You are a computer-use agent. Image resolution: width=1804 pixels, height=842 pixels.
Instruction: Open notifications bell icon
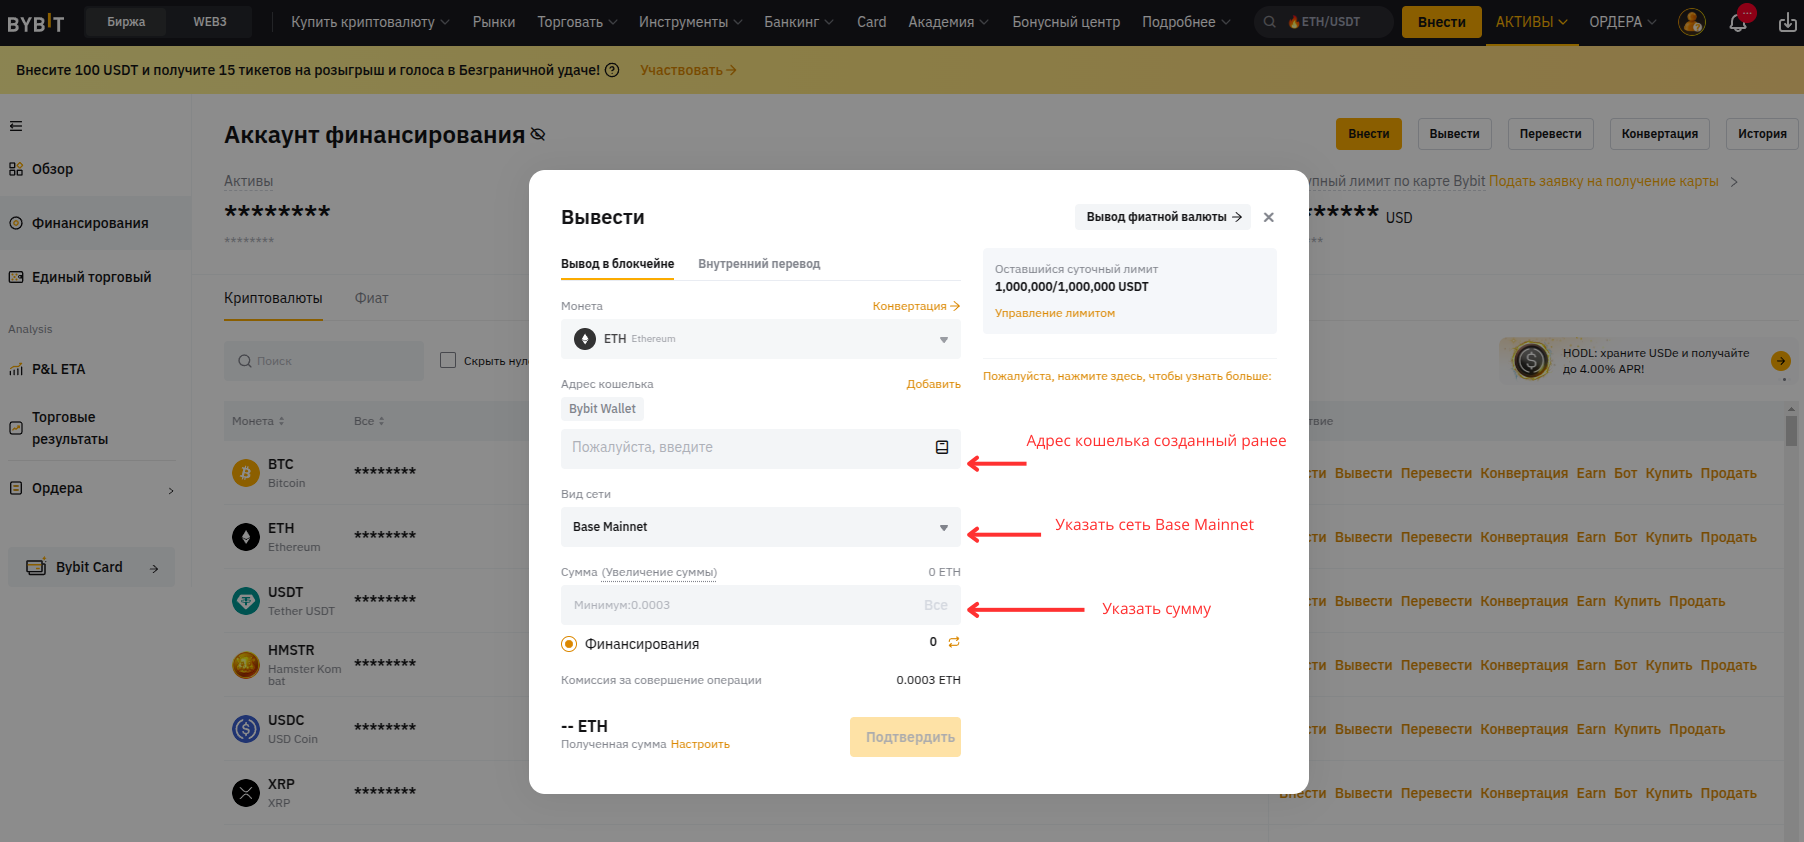tap(1738, 22)
